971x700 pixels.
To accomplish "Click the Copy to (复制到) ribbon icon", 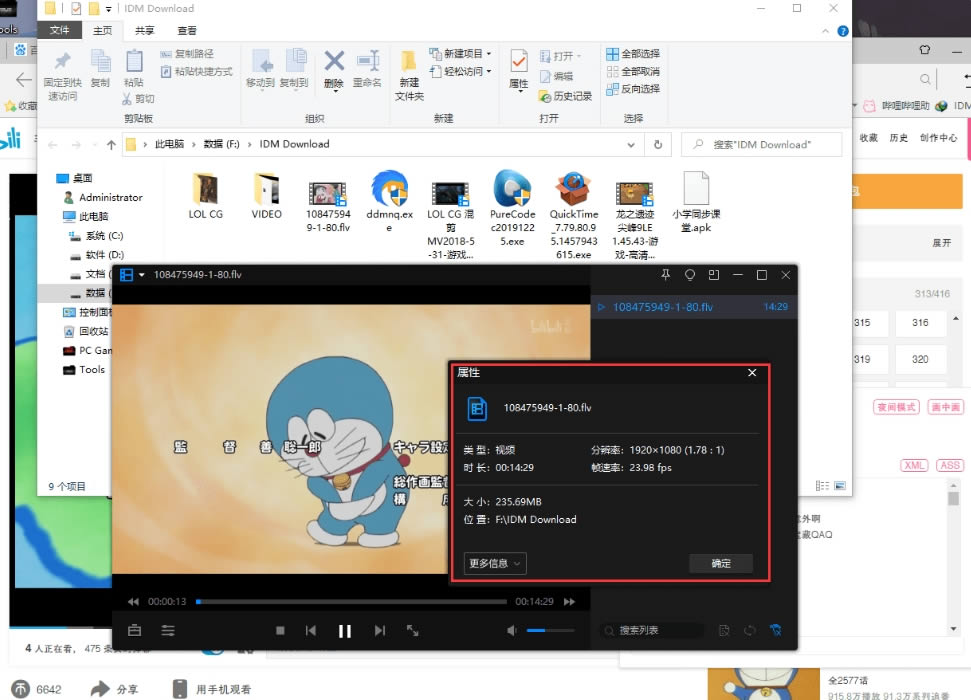I will [294, 68].
